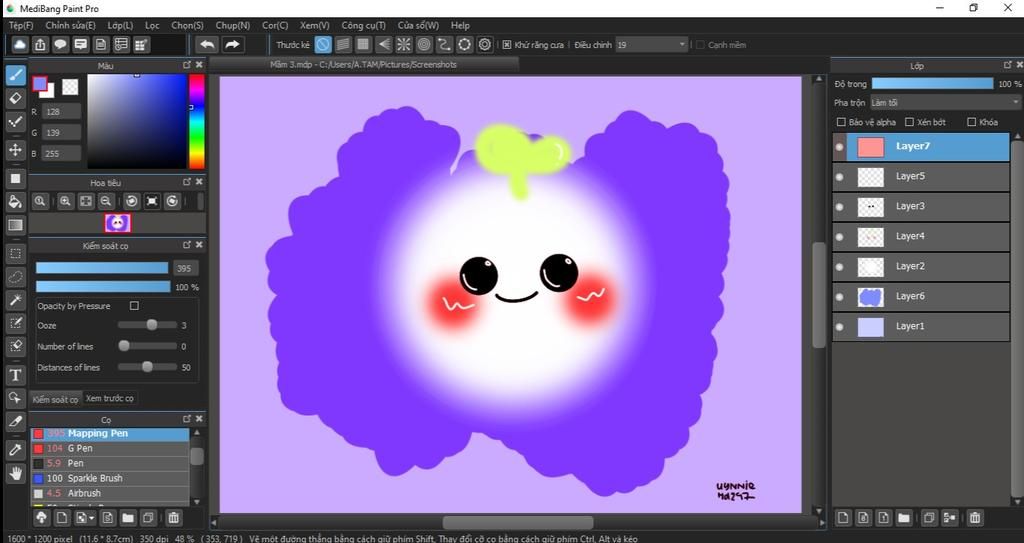Hide Layer7 visibility dot
The width and height of the screenshot is (1024, 543).
(x=839, y=147)
